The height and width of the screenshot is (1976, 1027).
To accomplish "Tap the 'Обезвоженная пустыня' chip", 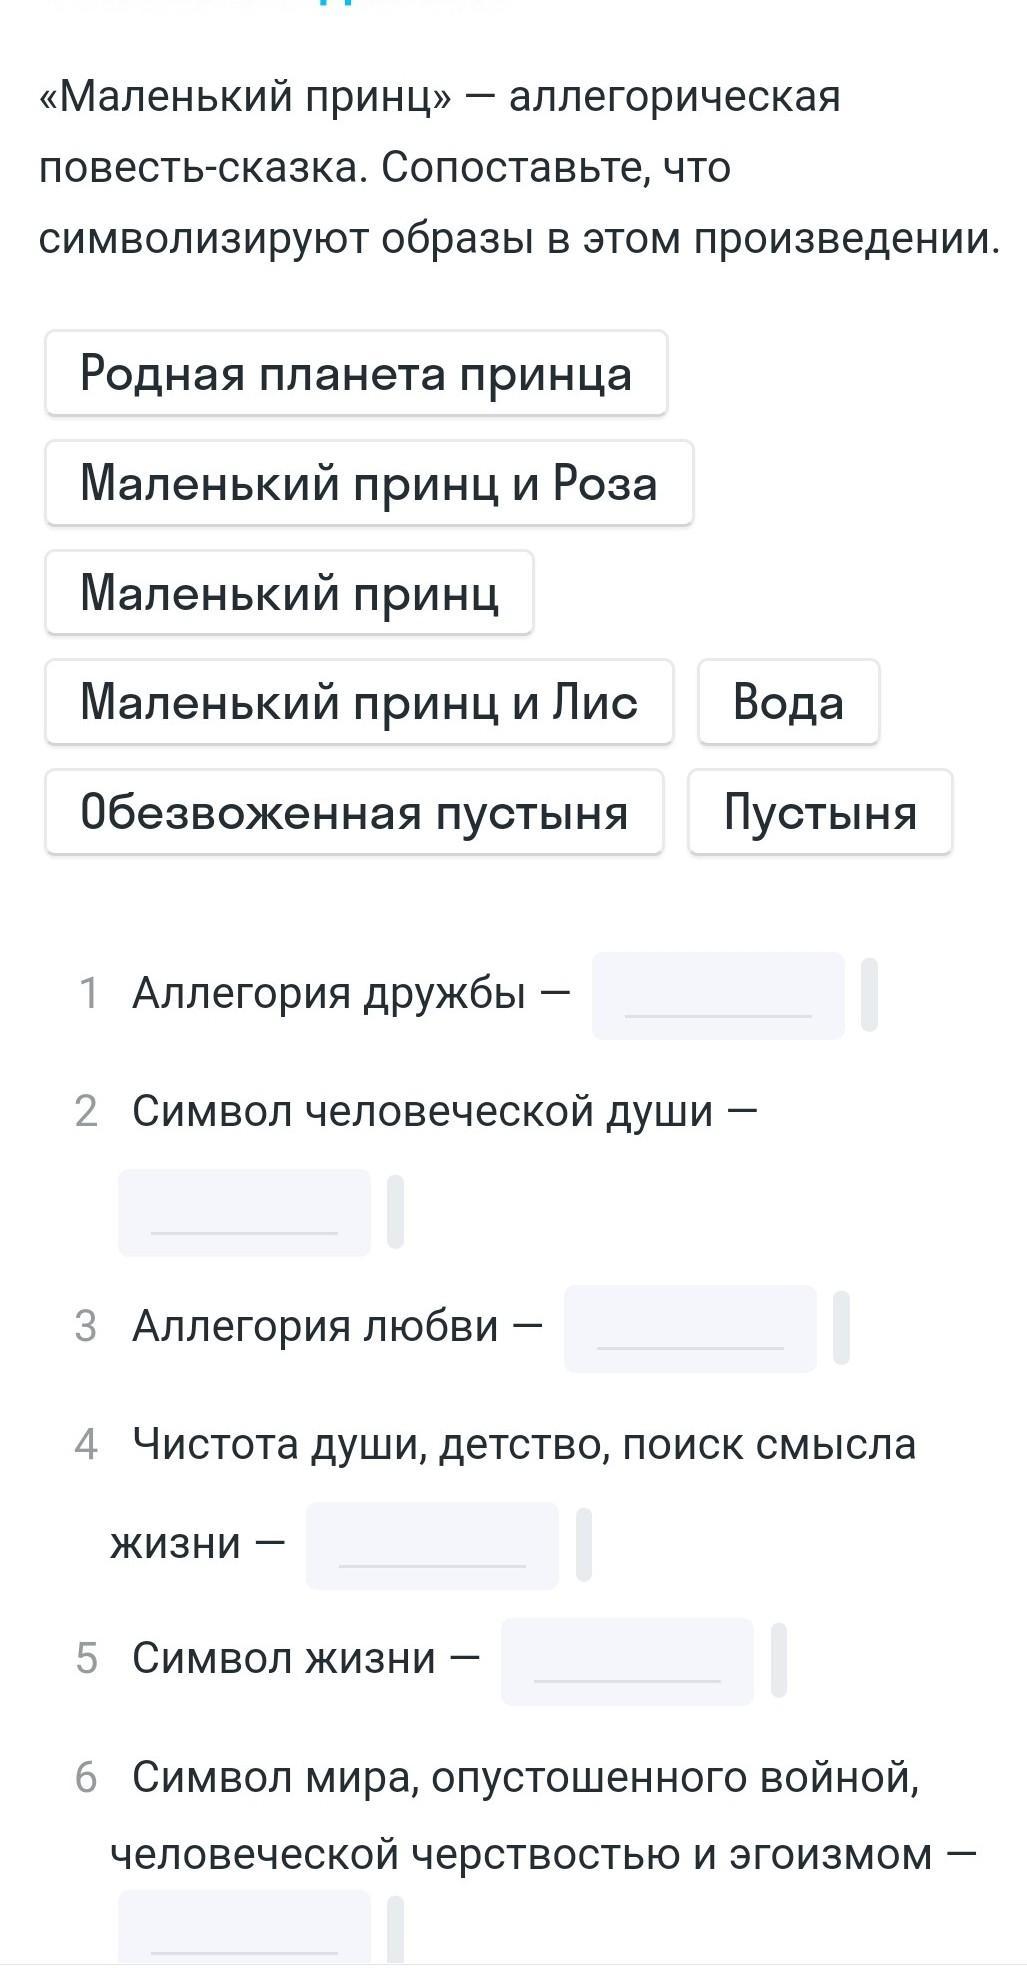I will pyautogui.click(x=354, y=811).
